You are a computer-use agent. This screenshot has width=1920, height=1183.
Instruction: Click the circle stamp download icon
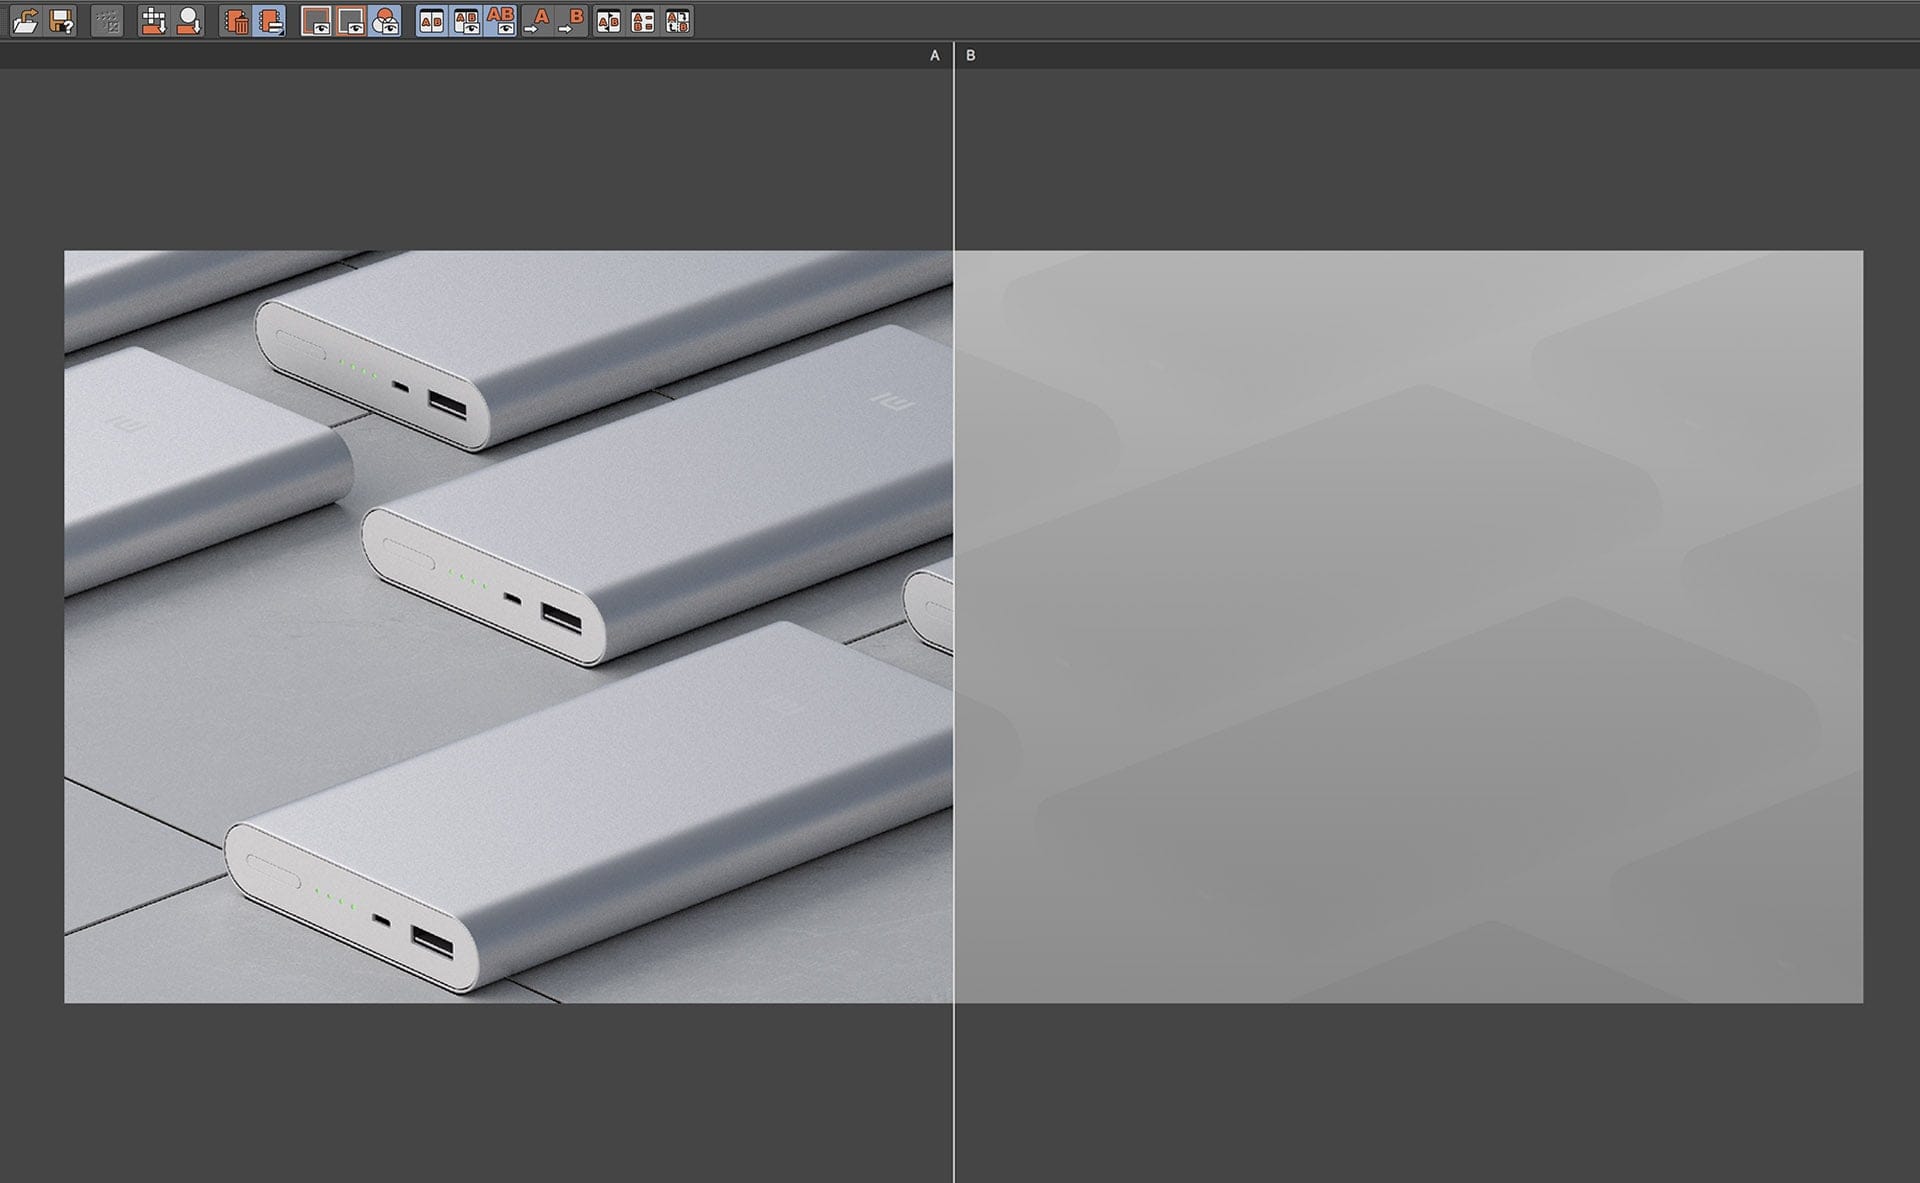coord(188,21)
